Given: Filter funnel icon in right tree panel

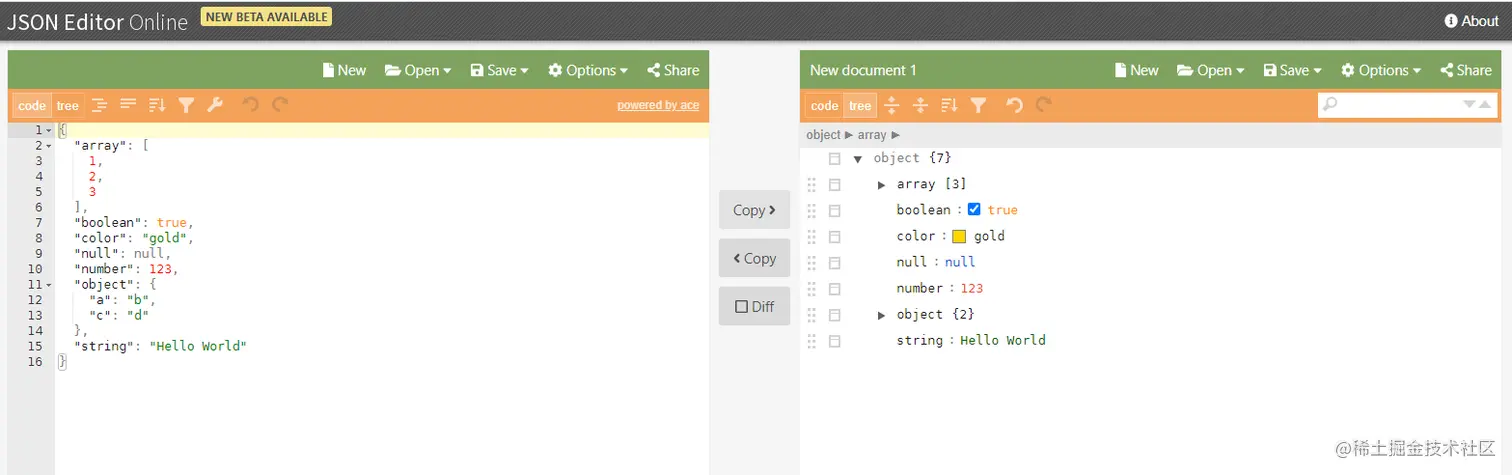Looking at the screenshot, I should 979,105.
